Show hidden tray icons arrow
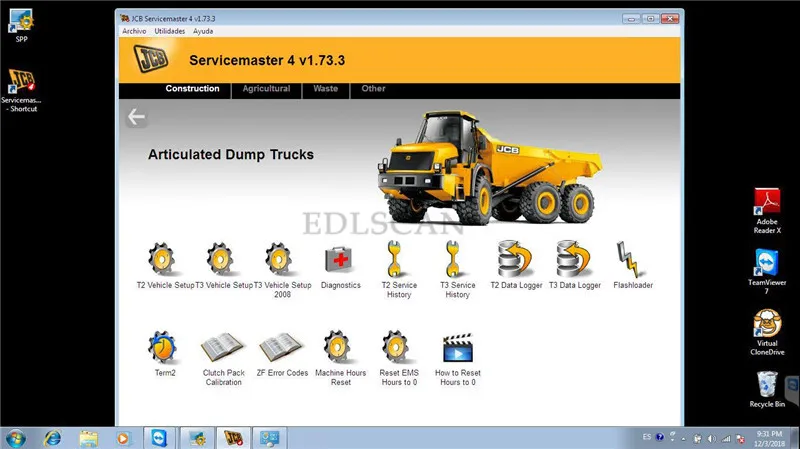 click(683, 438)
